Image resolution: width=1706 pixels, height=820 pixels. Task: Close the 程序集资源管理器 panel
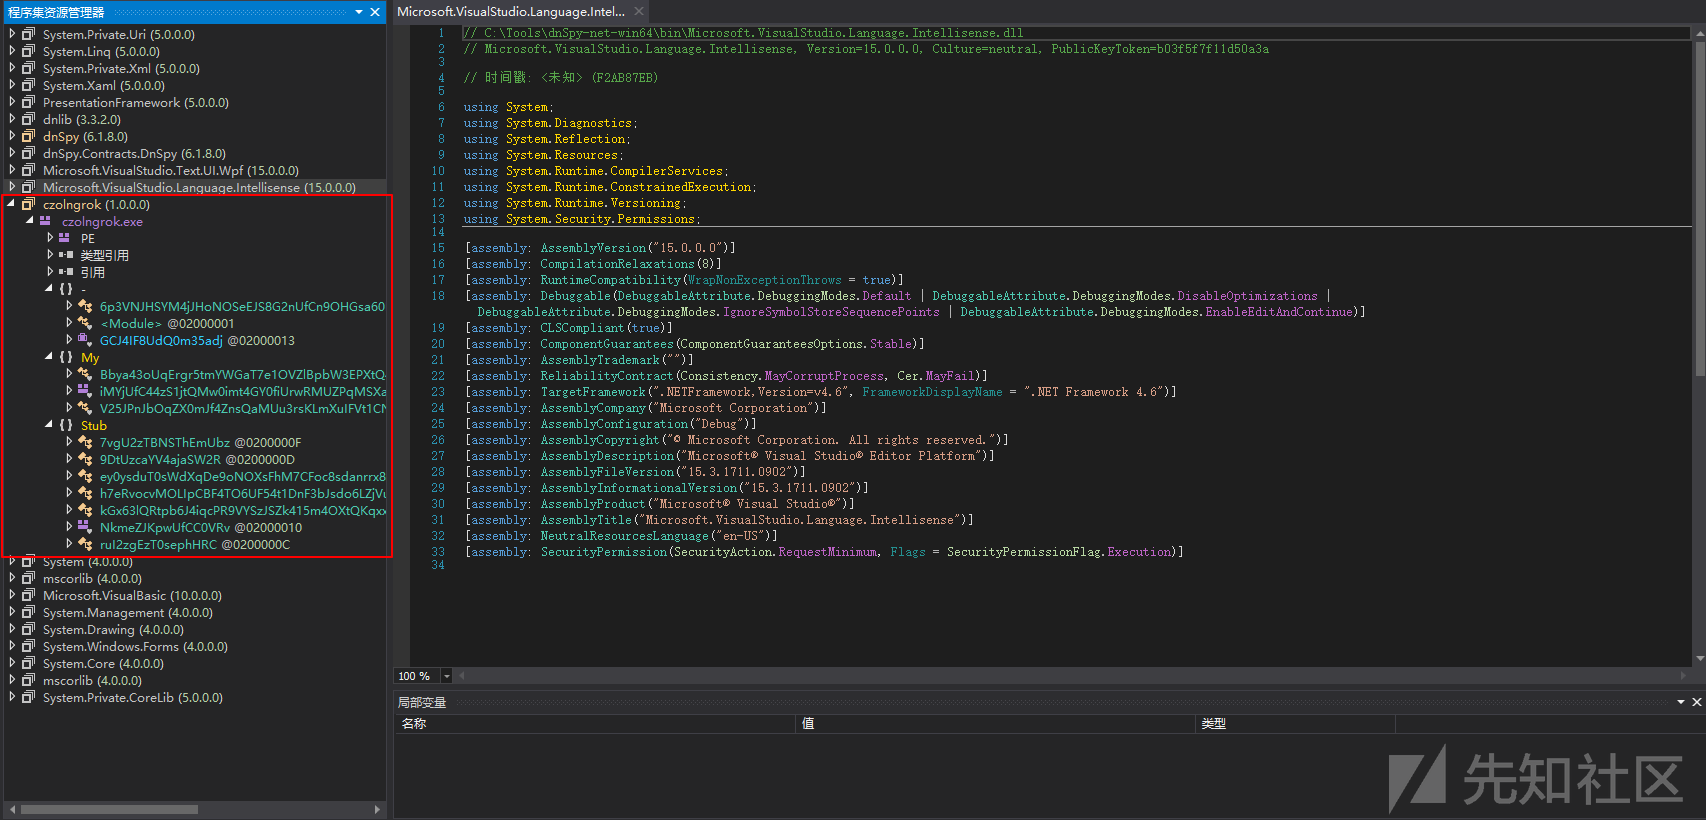pos(375,12)
